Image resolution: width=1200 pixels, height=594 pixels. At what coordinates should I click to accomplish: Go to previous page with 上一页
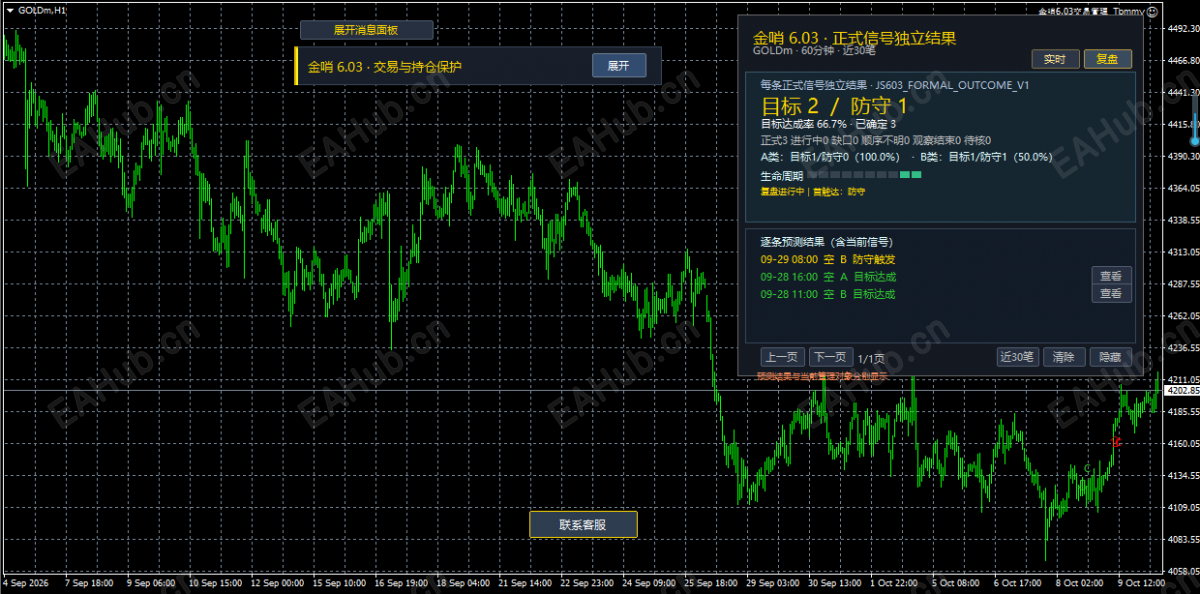pos(783,357)
